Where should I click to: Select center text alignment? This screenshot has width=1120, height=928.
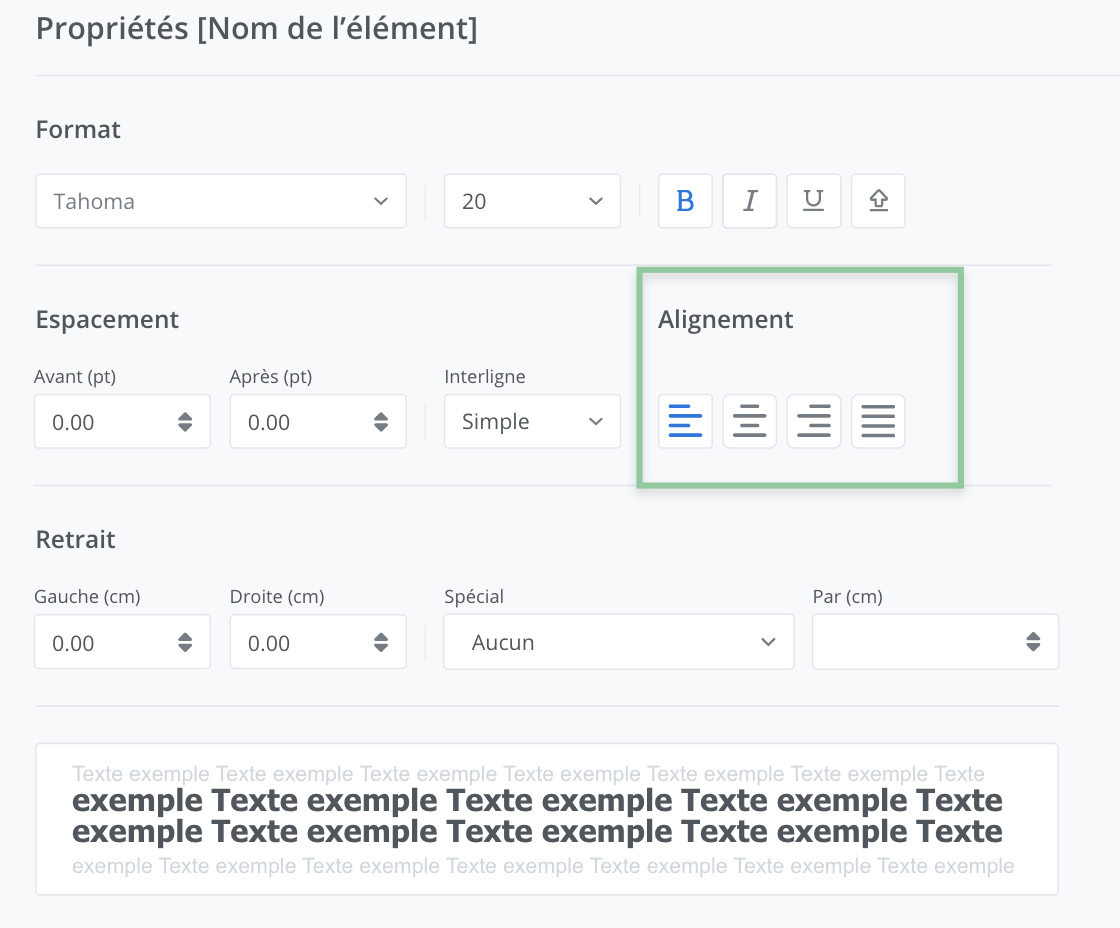(749, 421)
